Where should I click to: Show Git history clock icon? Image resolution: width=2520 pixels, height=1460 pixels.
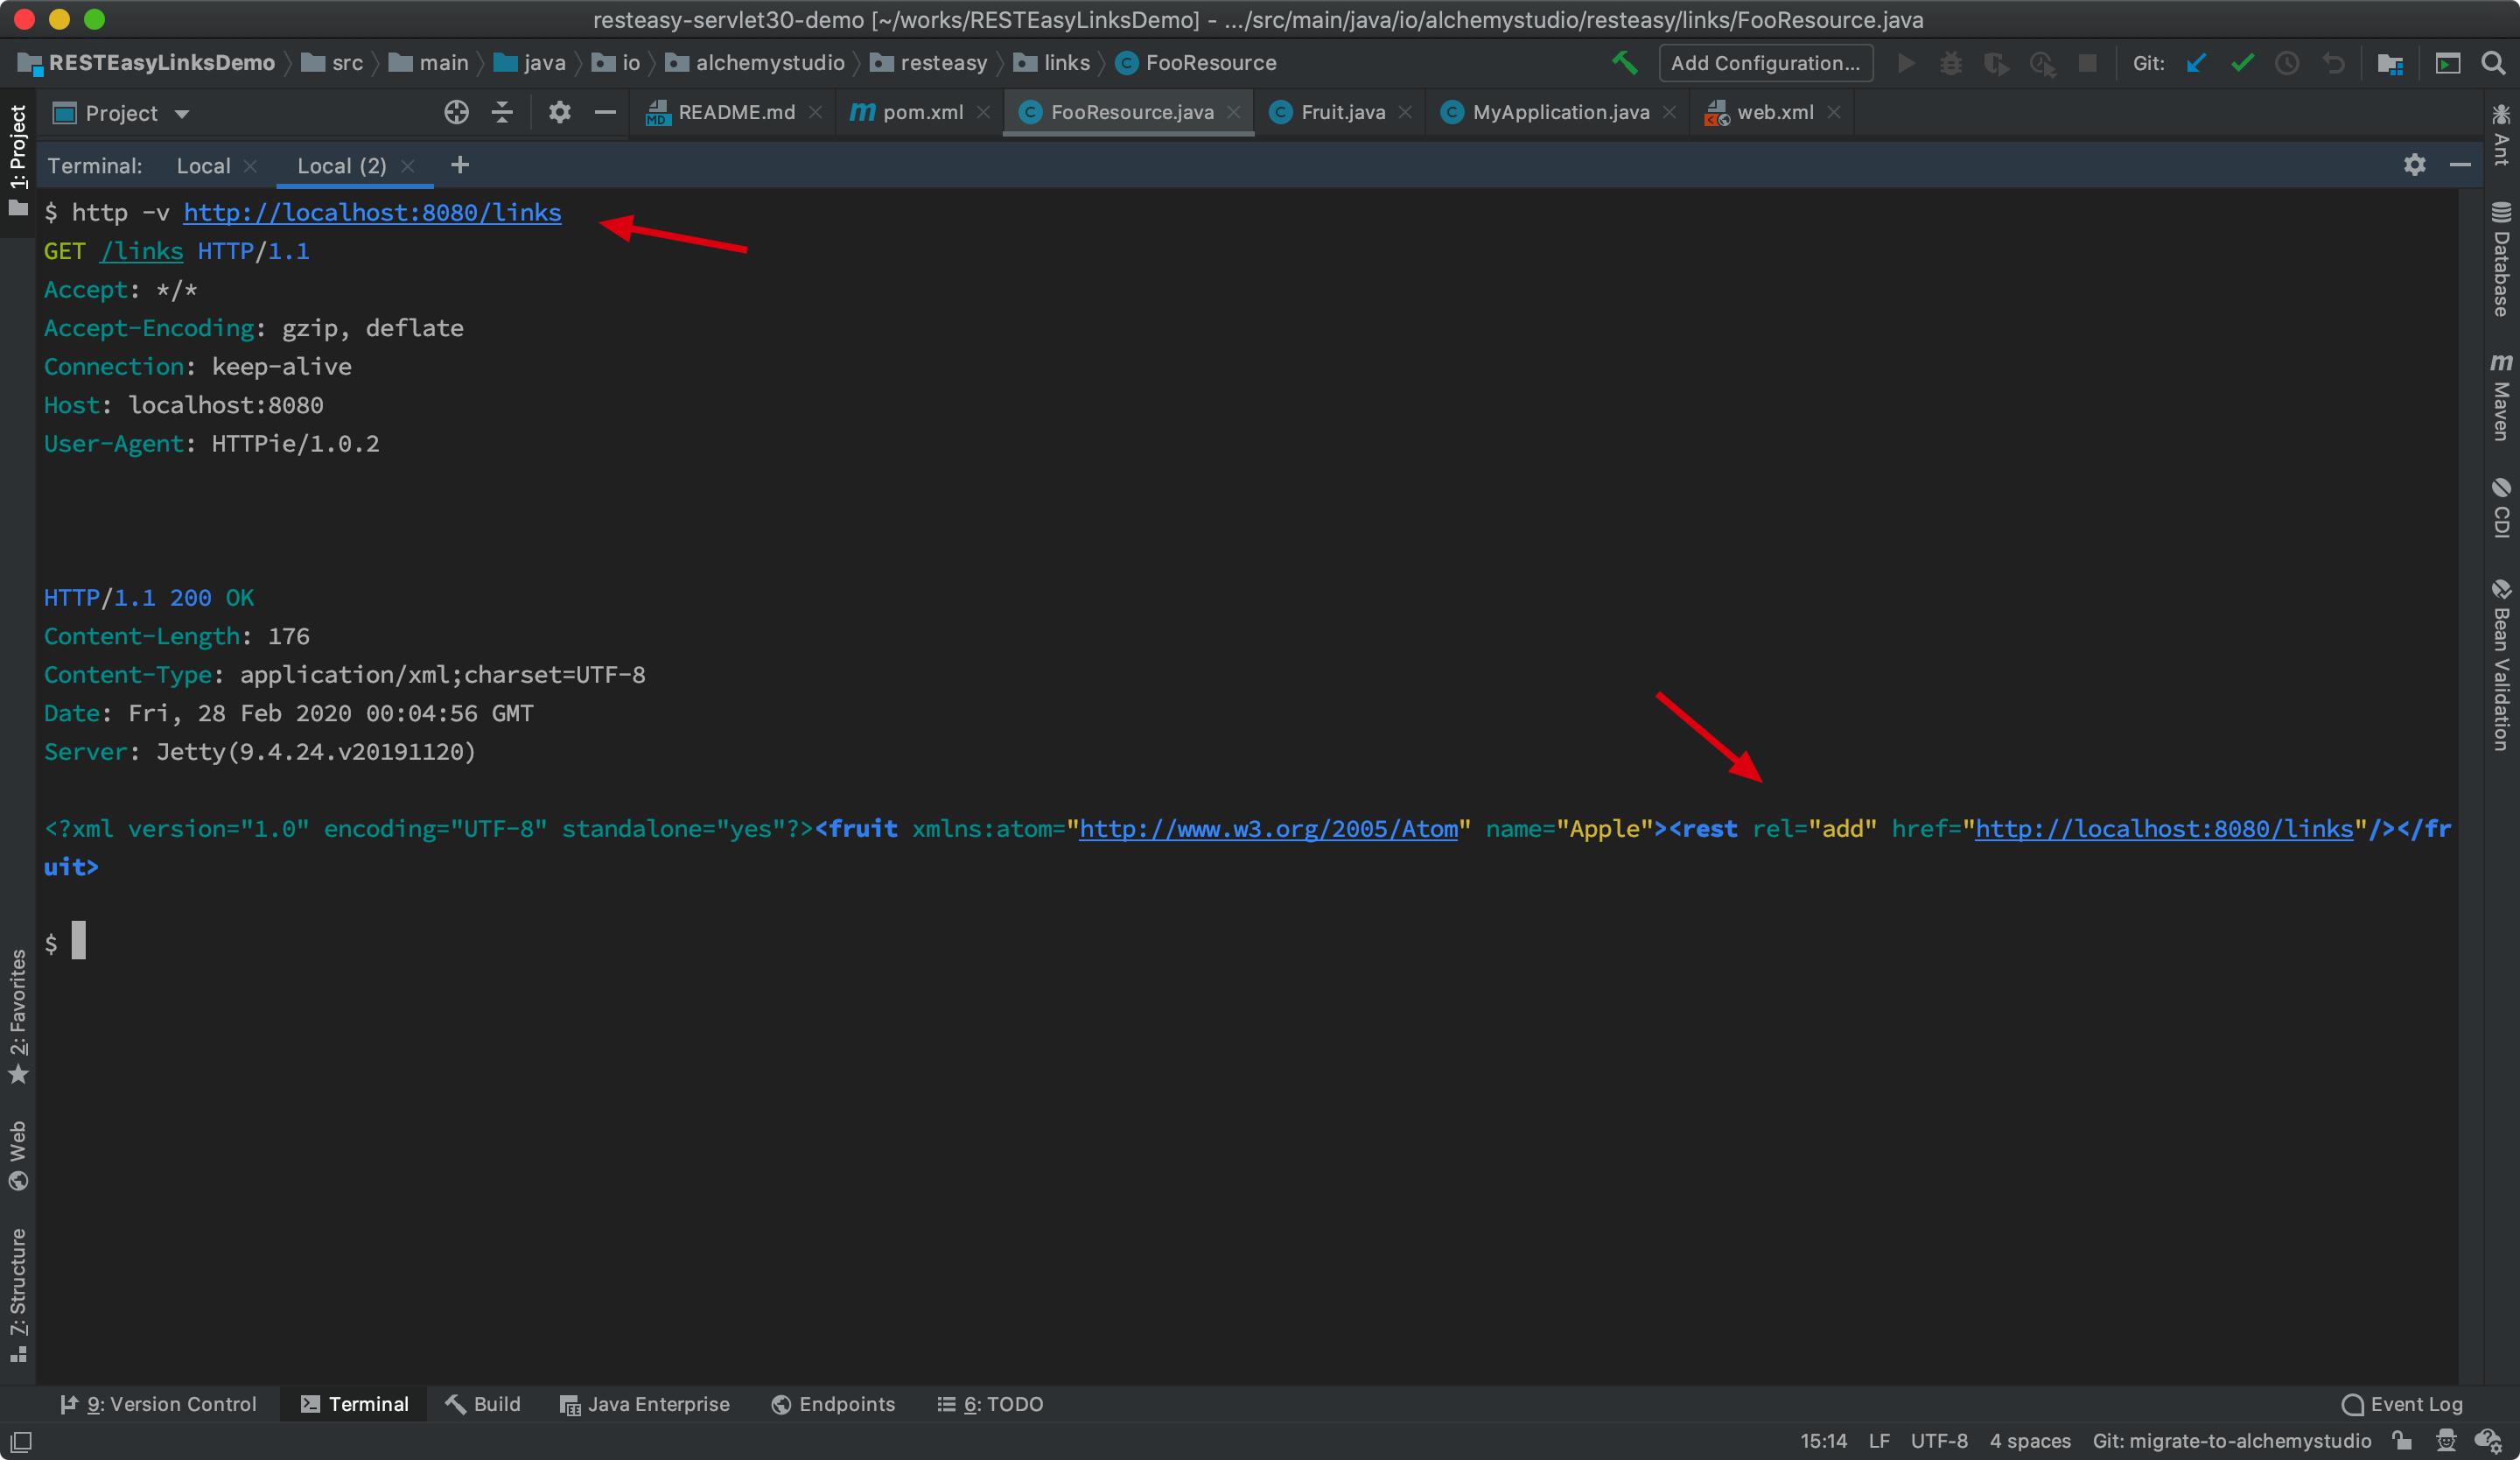coord(2287,63)
